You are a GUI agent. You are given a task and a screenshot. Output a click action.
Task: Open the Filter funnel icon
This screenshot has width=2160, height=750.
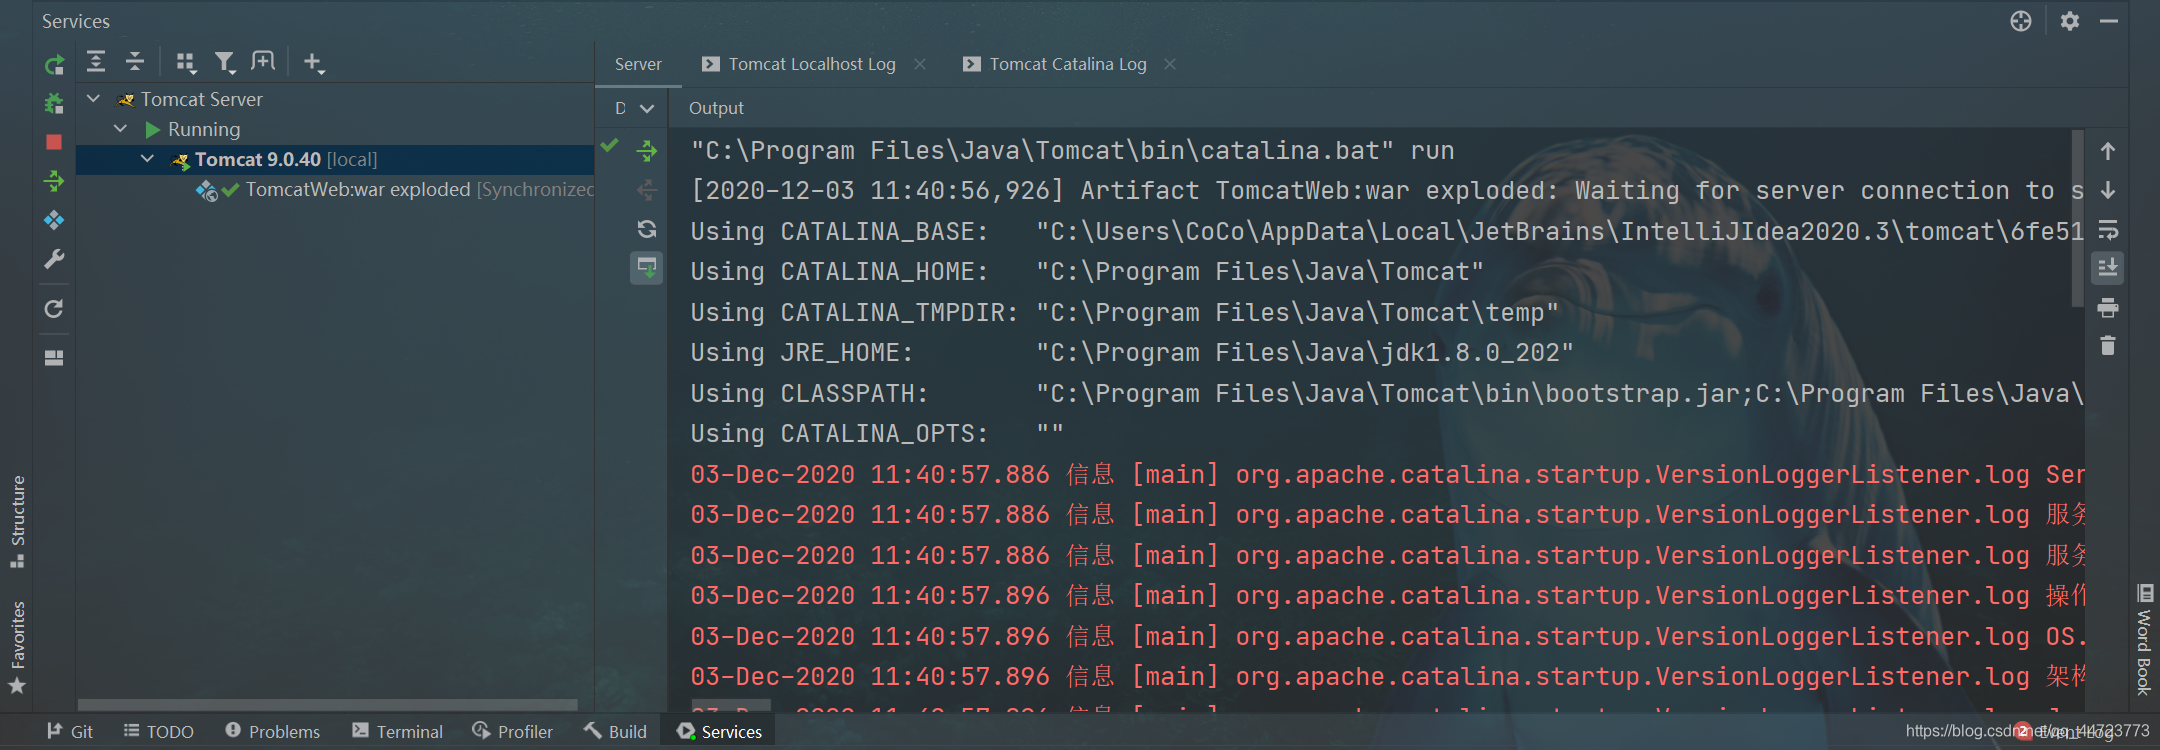coord(226,63)
